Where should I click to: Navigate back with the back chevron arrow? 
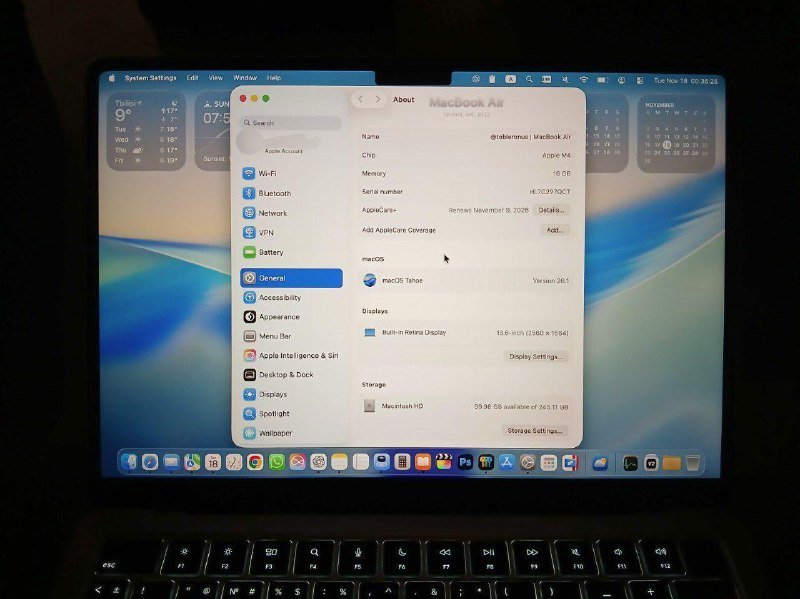point(361,99)
